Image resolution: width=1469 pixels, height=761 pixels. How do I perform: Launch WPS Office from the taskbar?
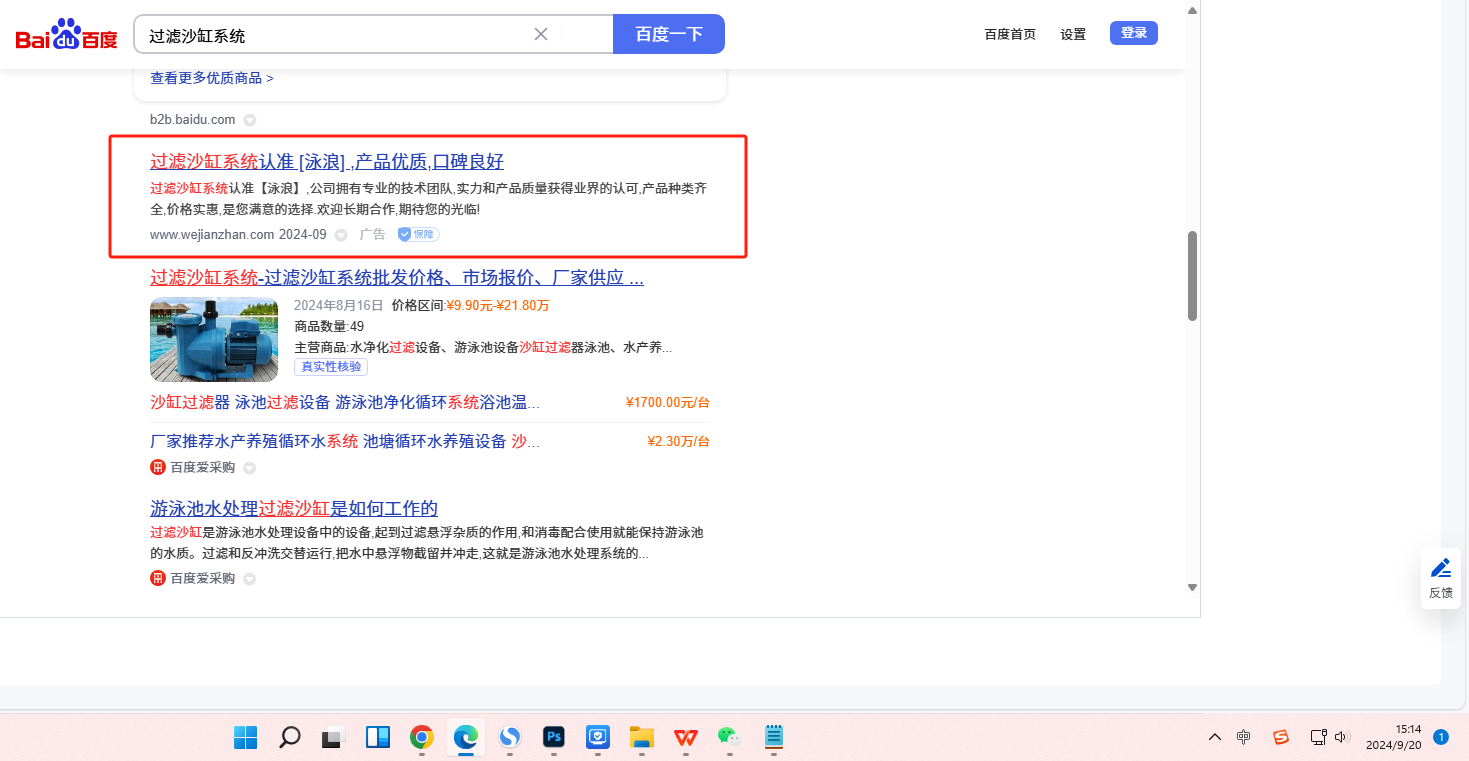pyautogui.click(x=685, y=737)
